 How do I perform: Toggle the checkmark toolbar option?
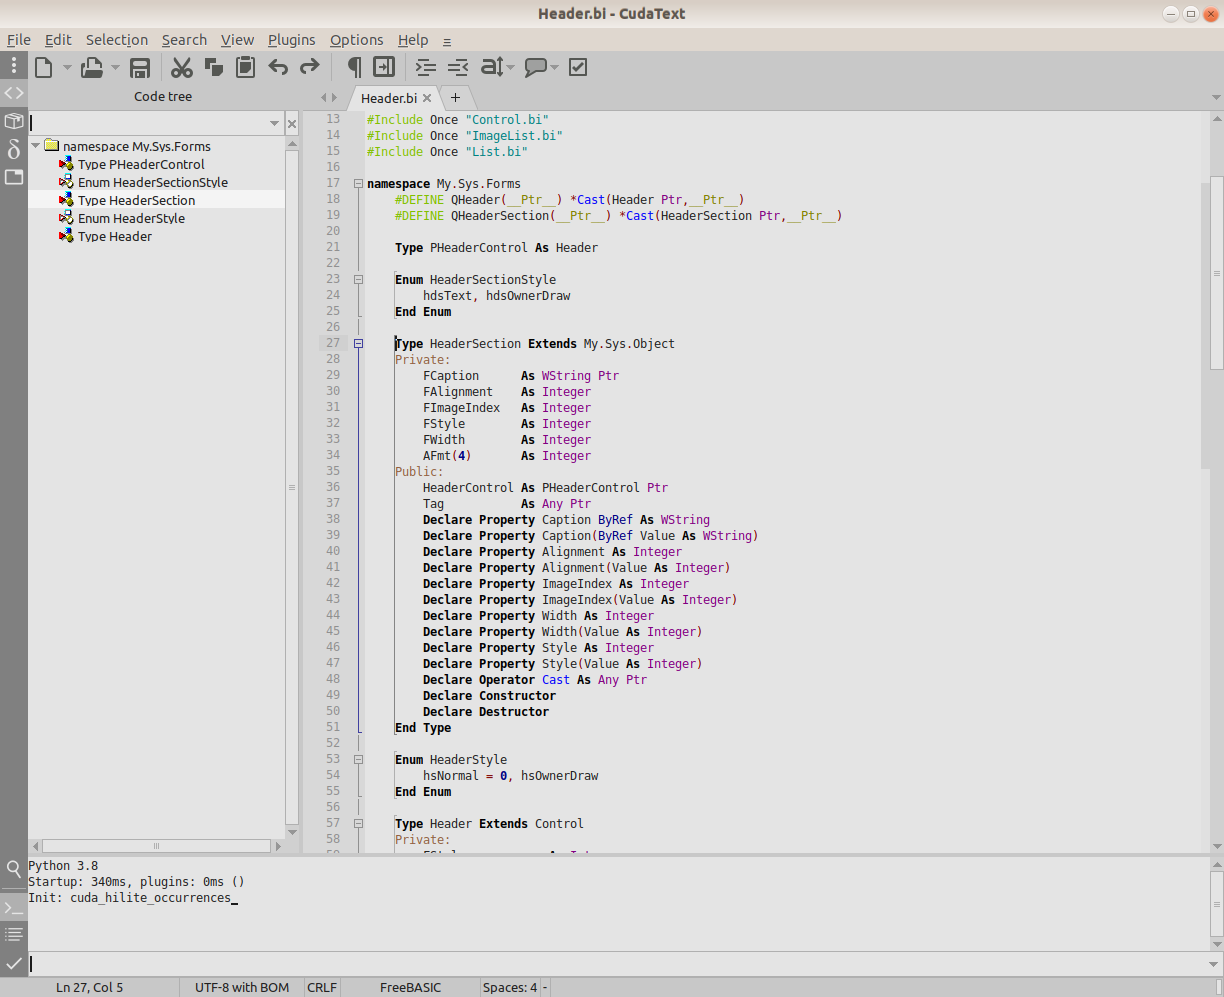578,68
